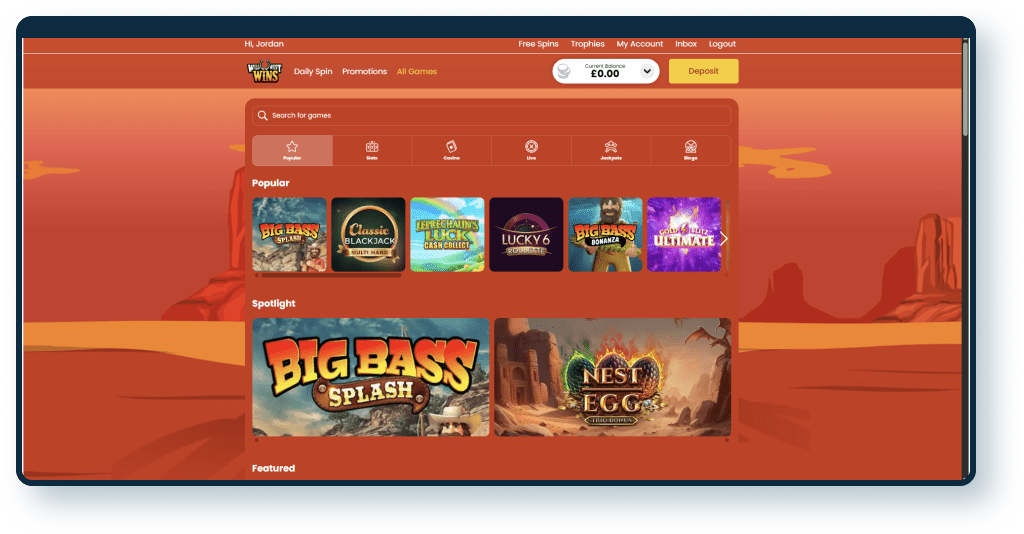
Task: Click the Wild West Wins logo
Action: tap(264, 71)
